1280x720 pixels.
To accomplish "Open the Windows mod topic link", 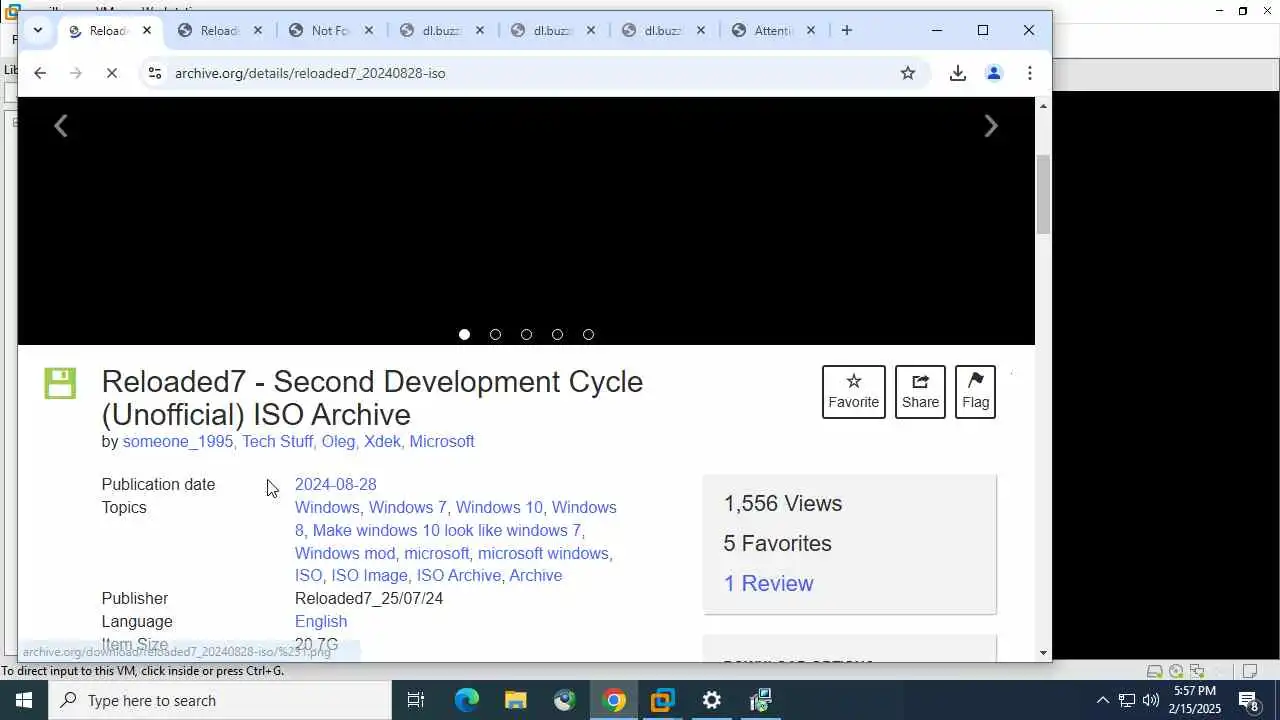I will coord(345,553).
